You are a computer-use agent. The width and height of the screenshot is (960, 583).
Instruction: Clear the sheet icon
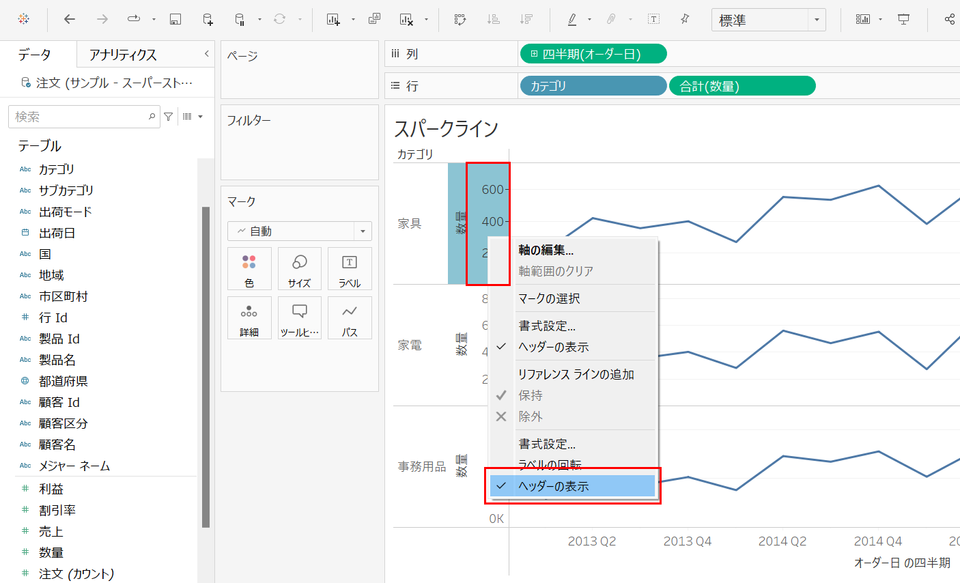(x=406, y=20)
